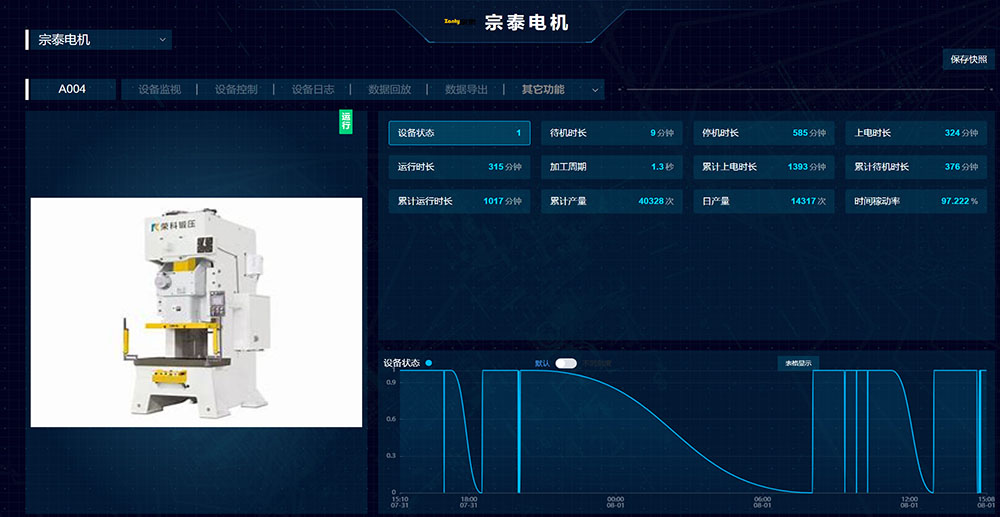Go to the 数据导出 tab
Image resolution: width=1000 pixels, height=517 pixels.
pyautogui.click(x=466, y=90)
